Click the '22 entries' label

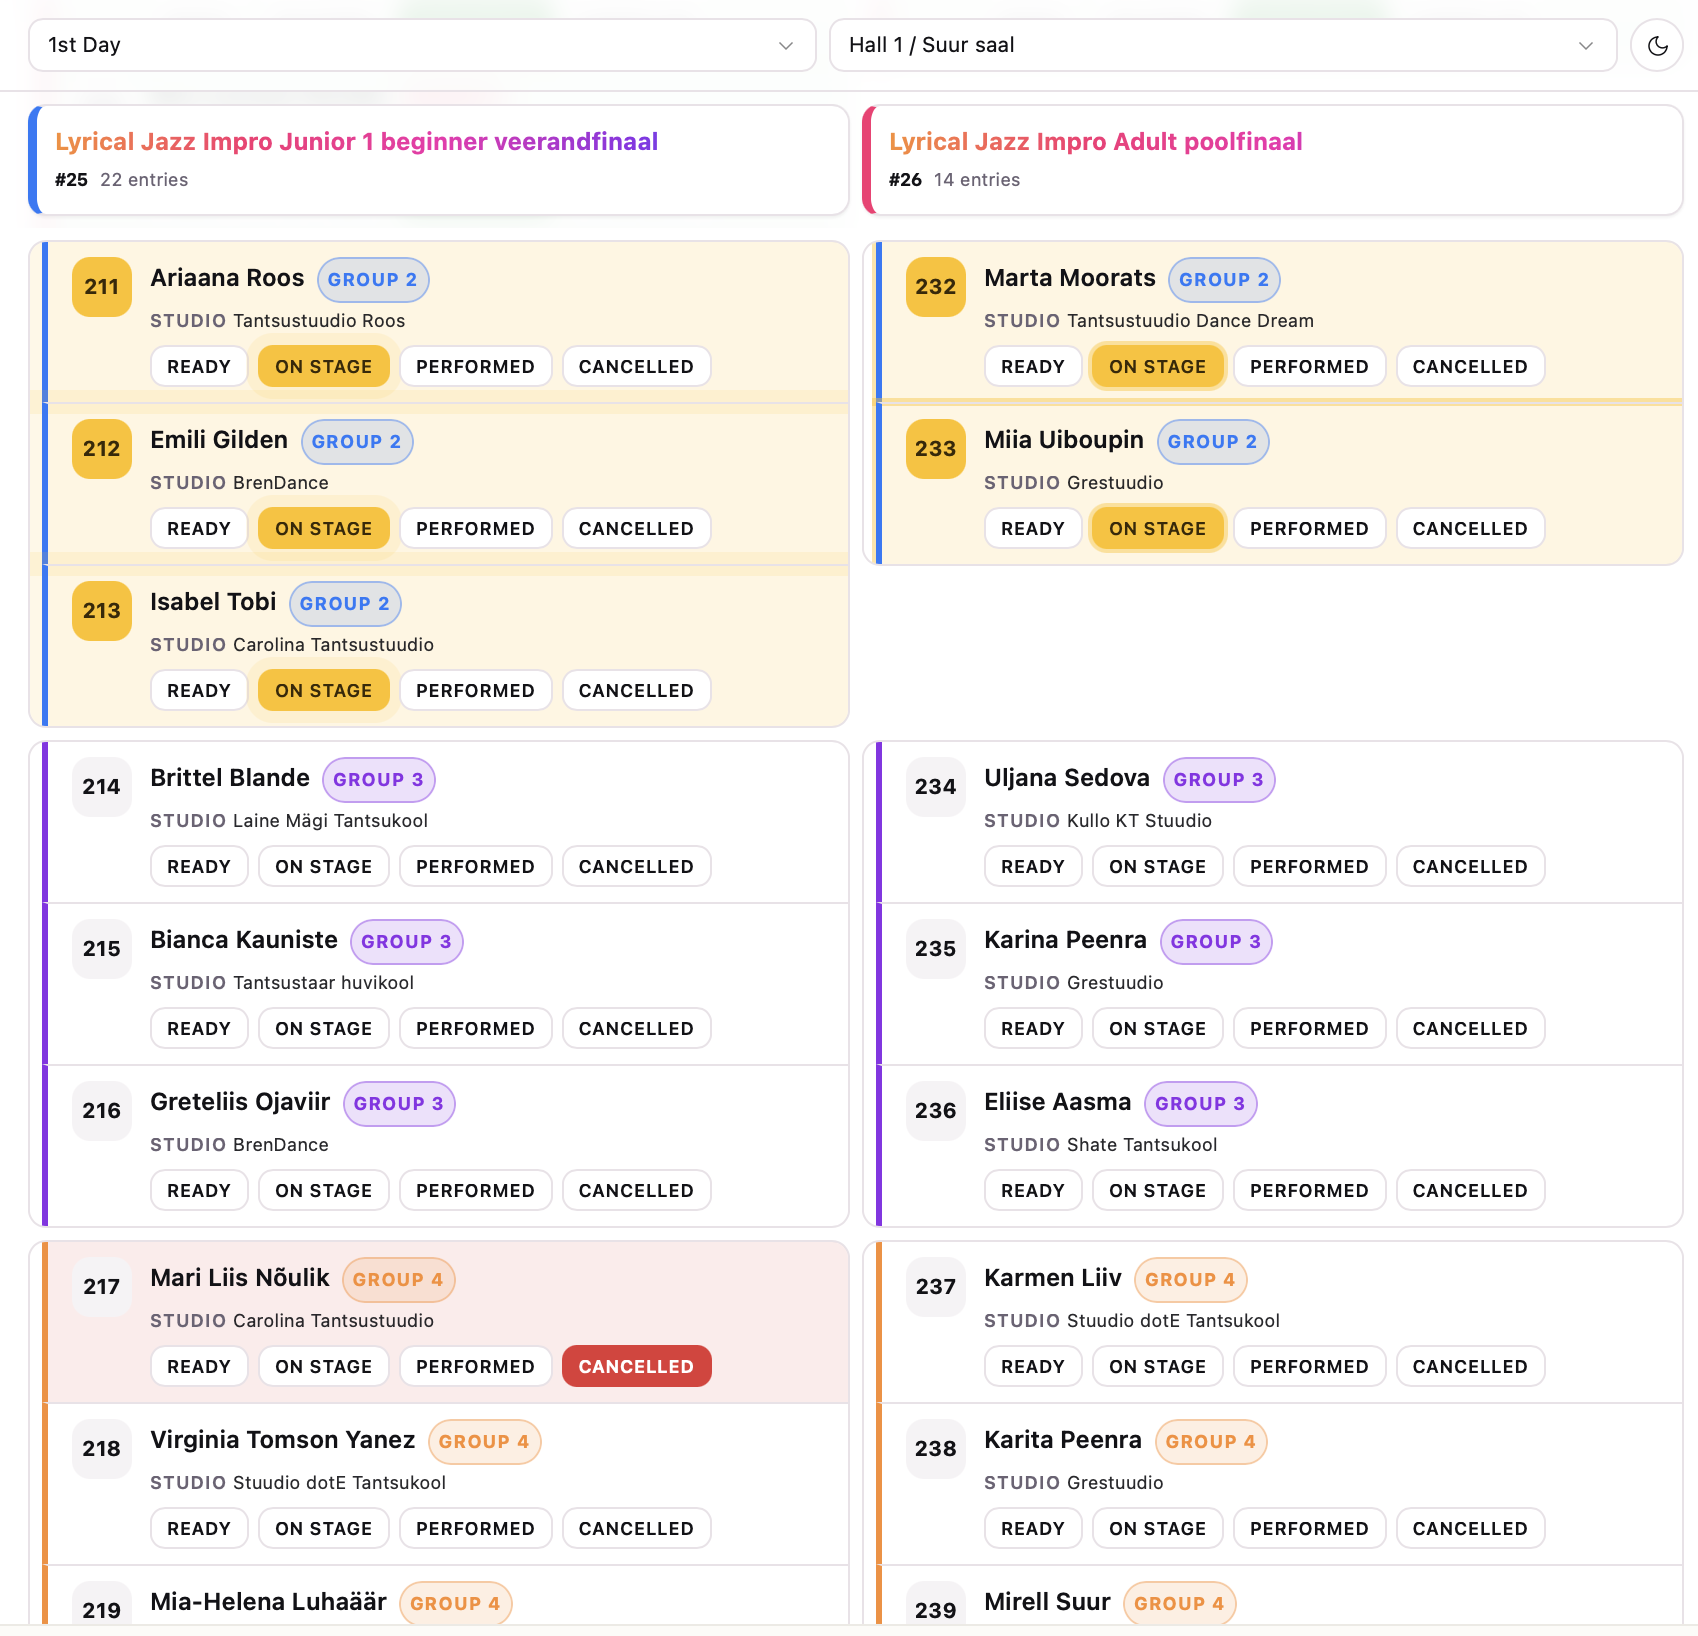[x=144, y=180]
